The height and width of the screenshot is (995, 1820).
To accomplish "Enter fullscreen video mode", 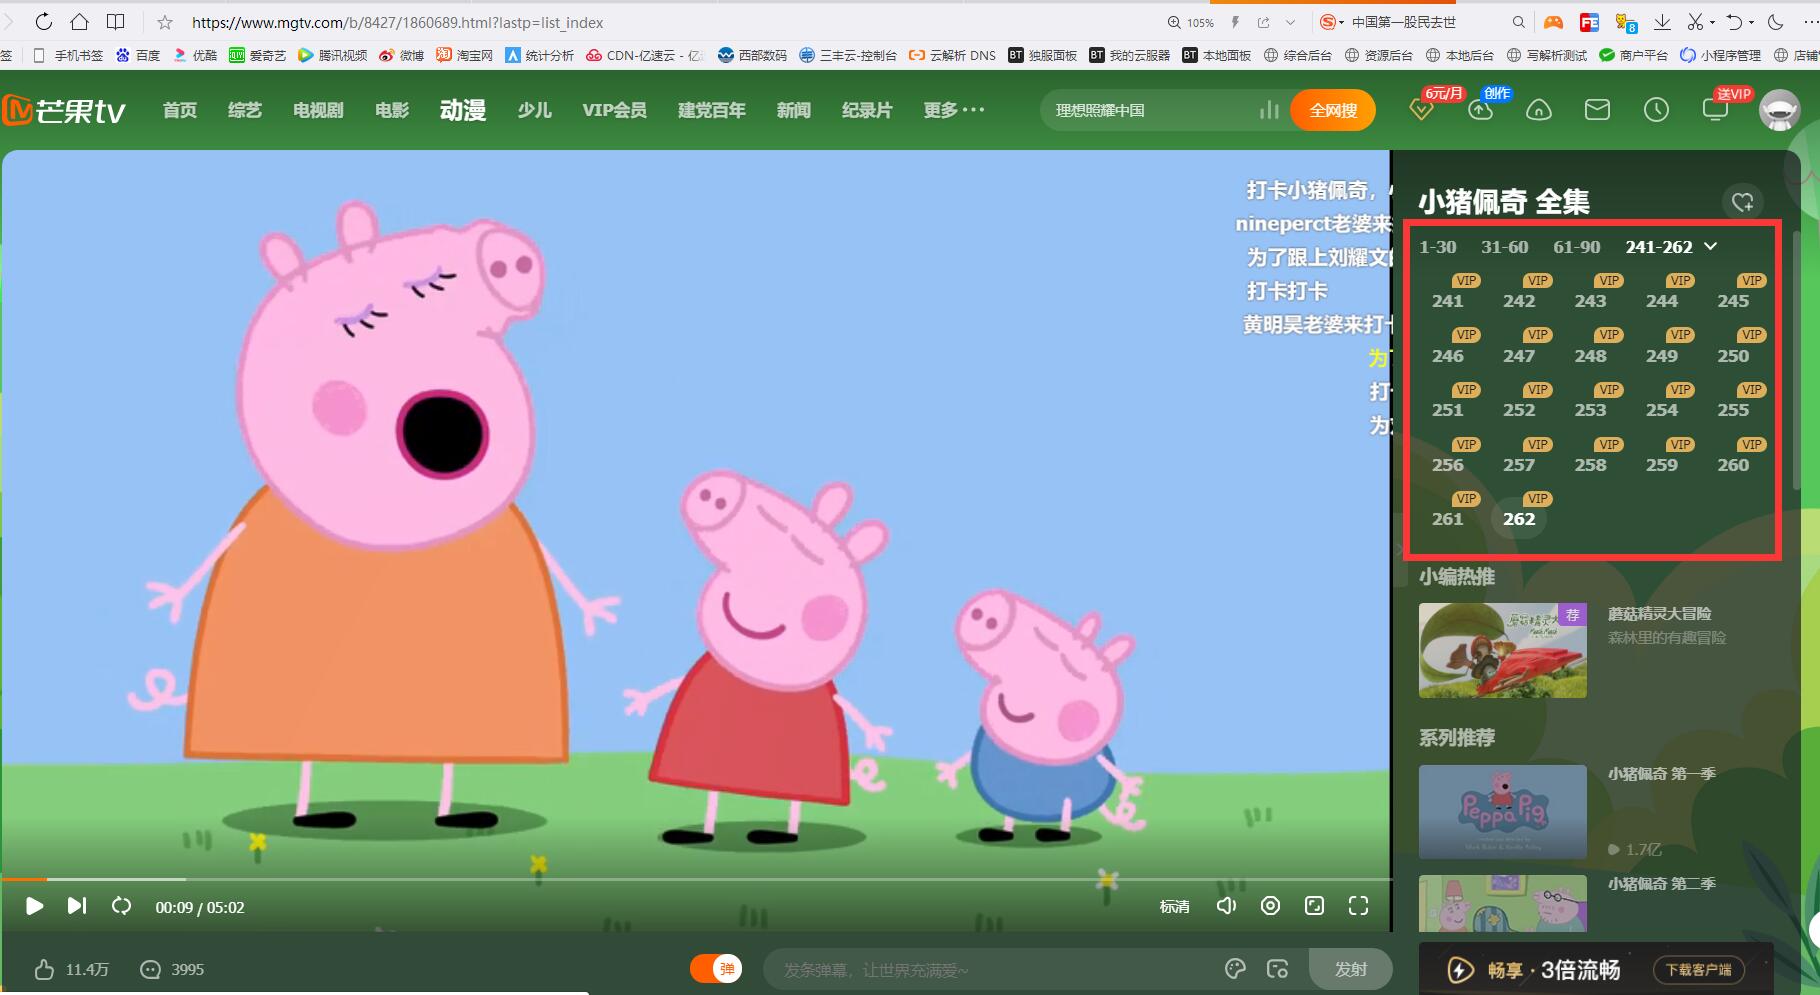I will [1358, 906].
